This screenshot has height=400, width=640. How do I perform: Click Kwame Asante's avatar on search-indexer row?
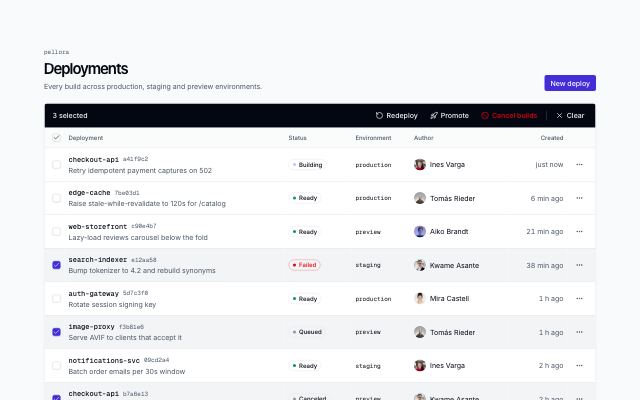point(420,265)
